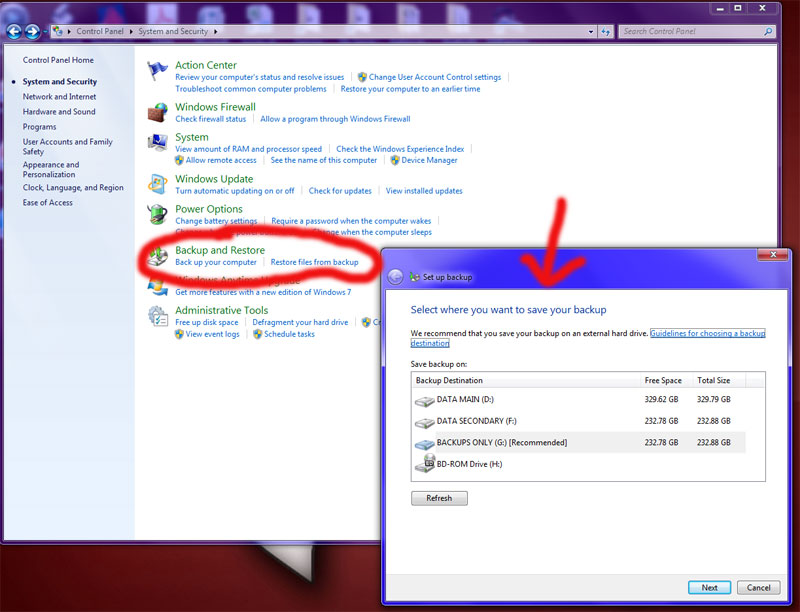This screenshot has width=800, height=612.
Task: Click the DATA SECONDARY (F:) drive icon
Action: pos(424,422)
